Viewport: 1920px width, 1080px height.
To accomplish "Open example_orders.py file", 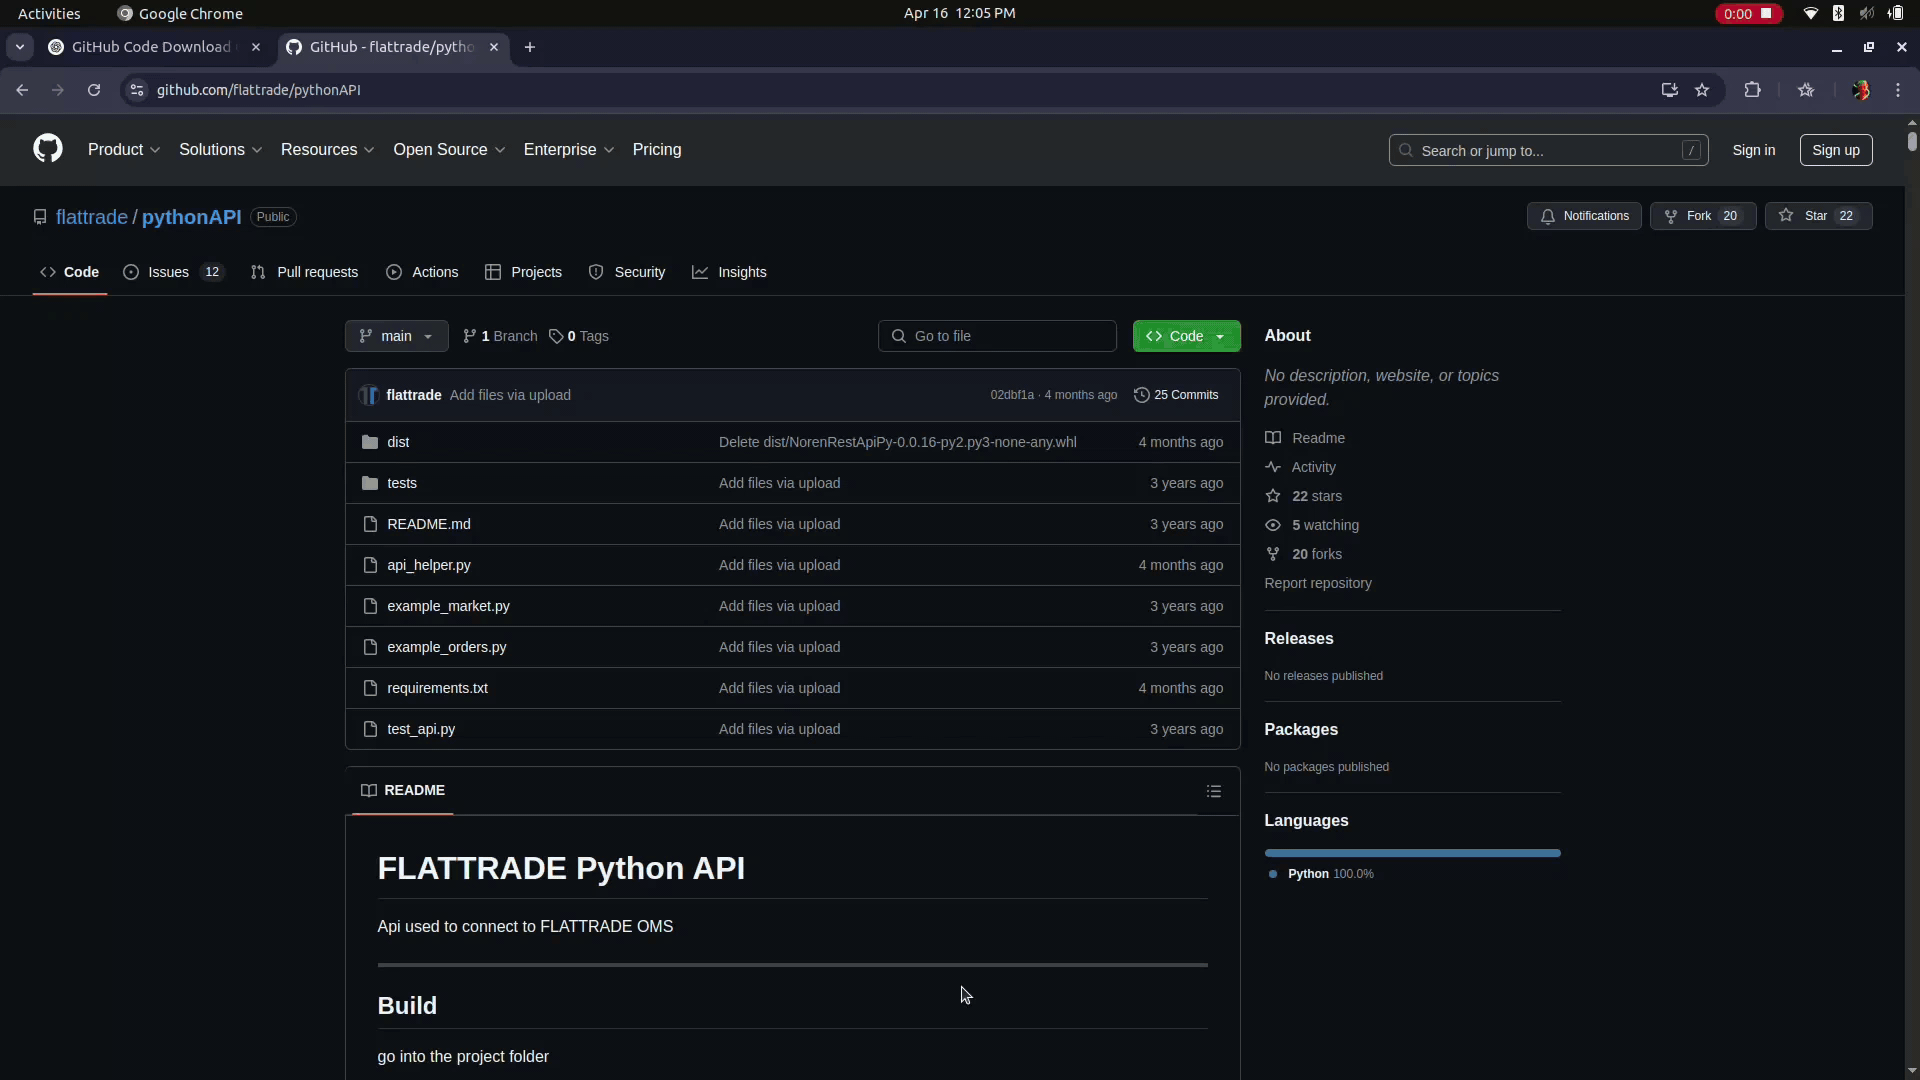I will 447,647.
